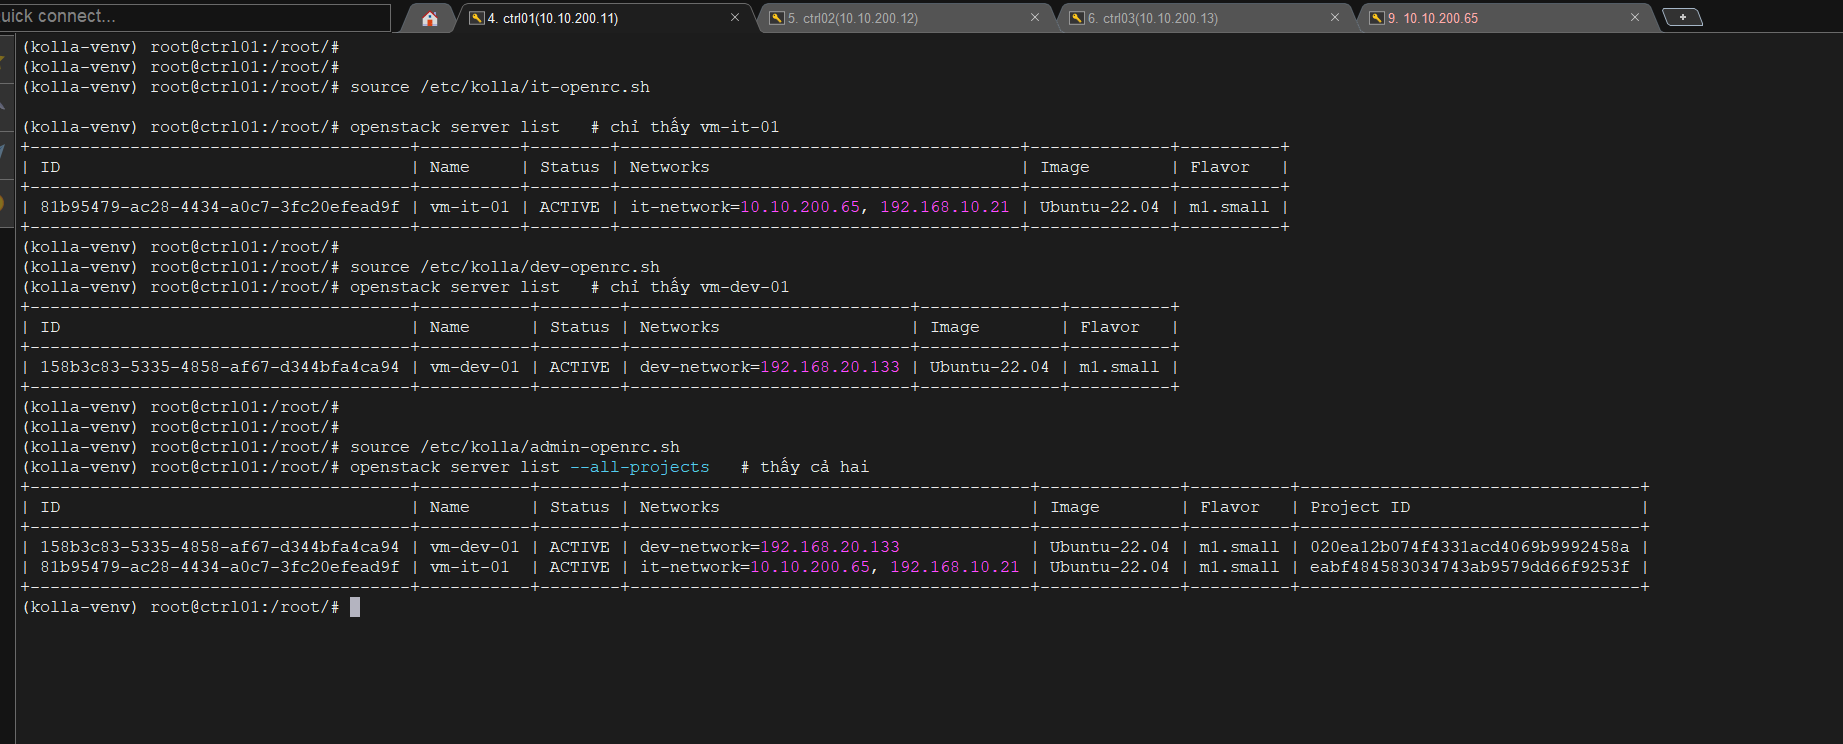Close the ctrl01(10.10.200.11) tab
The image size is (1843, 744).
(x=735, y=17)
